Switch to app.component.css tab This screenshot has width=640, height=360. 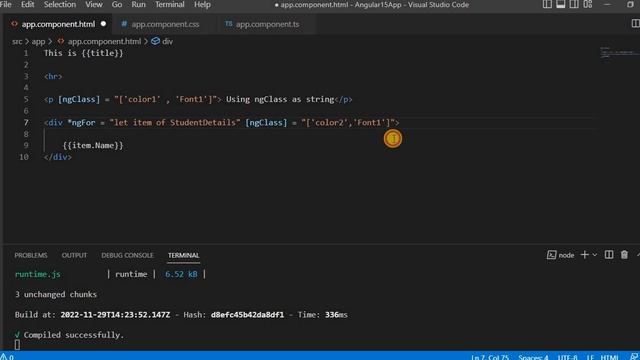point(165,24)
